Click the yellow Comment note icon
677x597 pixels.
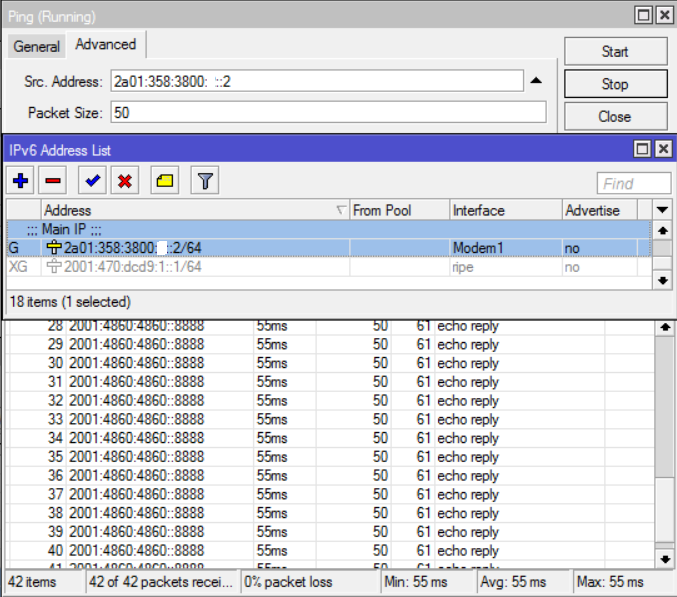[x=165, y=181]
